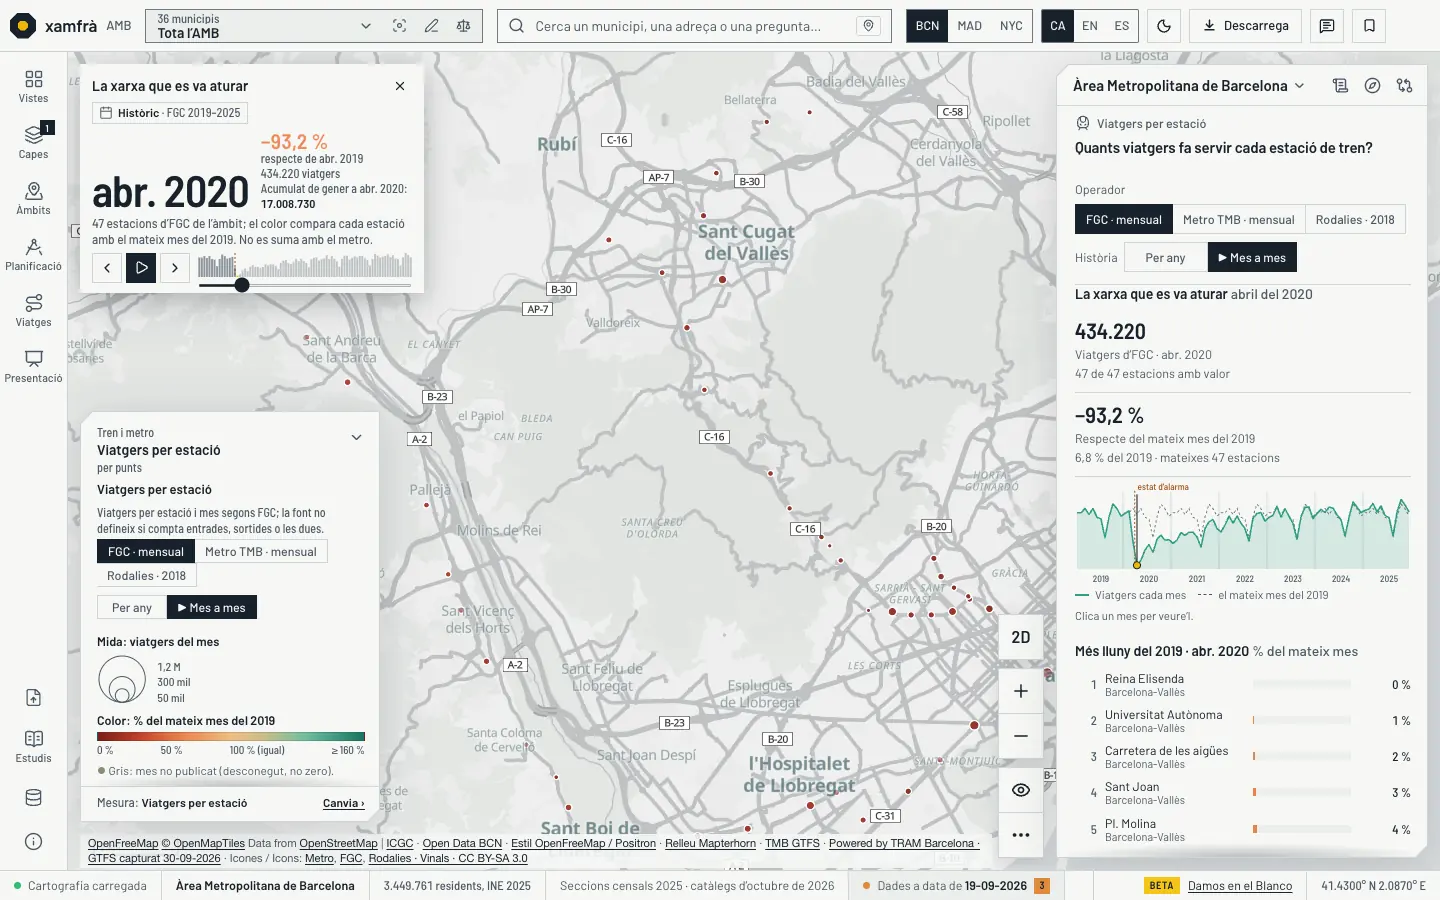The height and width of the screenshot is (900, 1440).
Task: Start Presentació mode from sidebar
Action: [33, 366]
